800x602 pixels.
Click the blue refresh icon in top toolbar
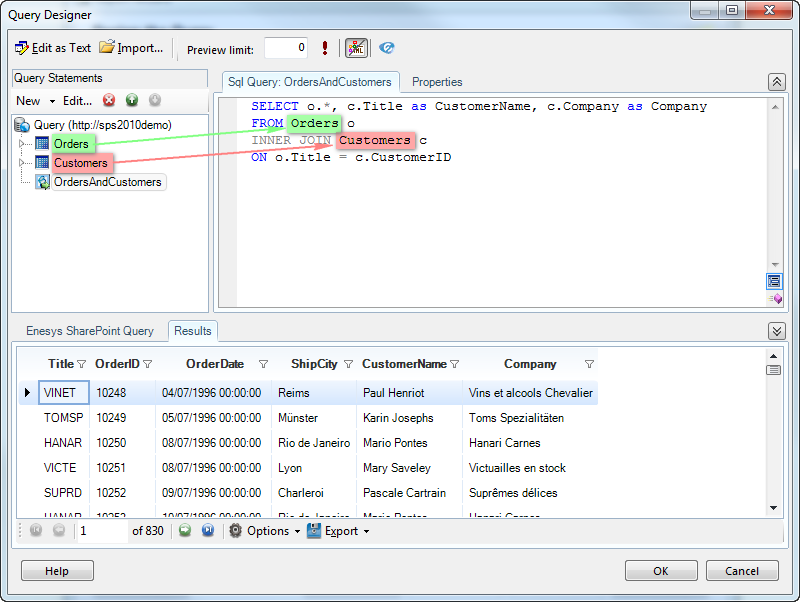387,48
